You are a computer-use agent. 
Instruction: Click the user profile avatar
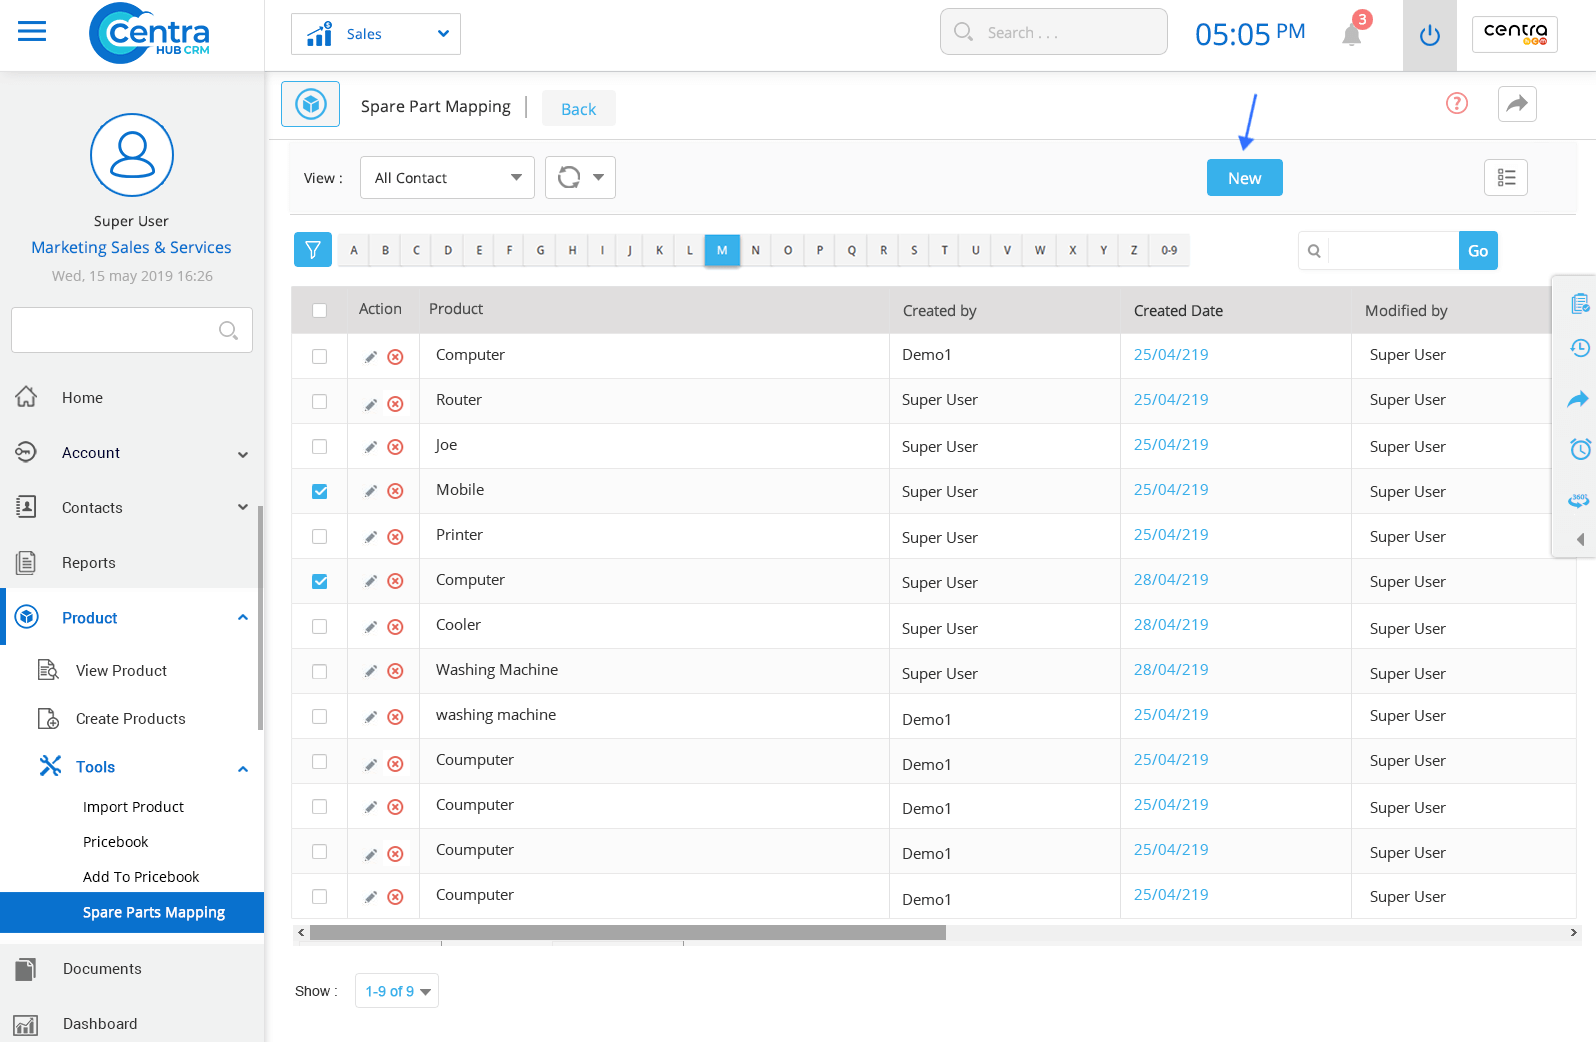[132, 155]
